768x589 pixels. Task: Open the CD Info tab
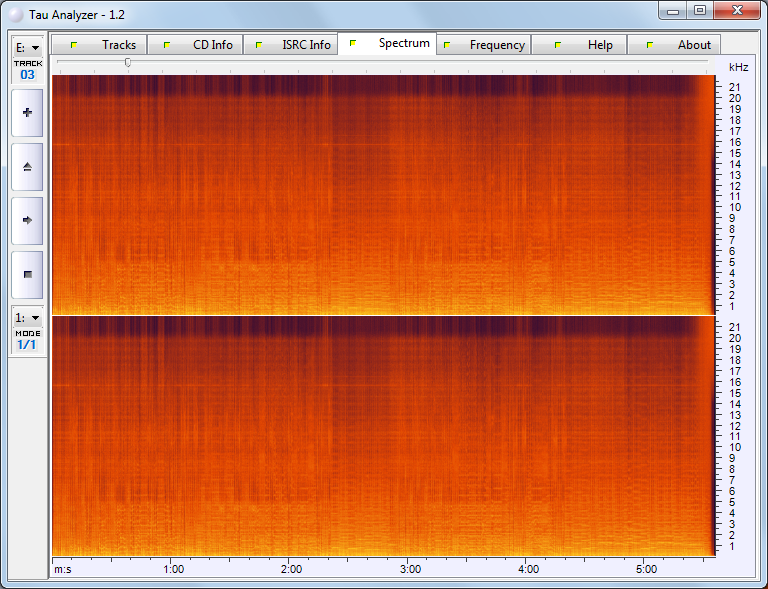212,45
